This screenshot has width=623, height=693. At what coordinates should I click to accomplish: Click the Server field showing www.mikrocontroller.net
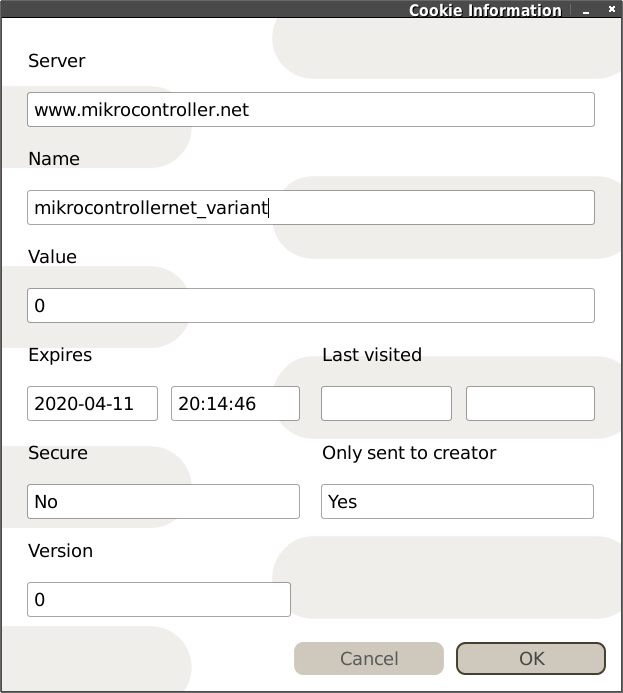(311, 110)
